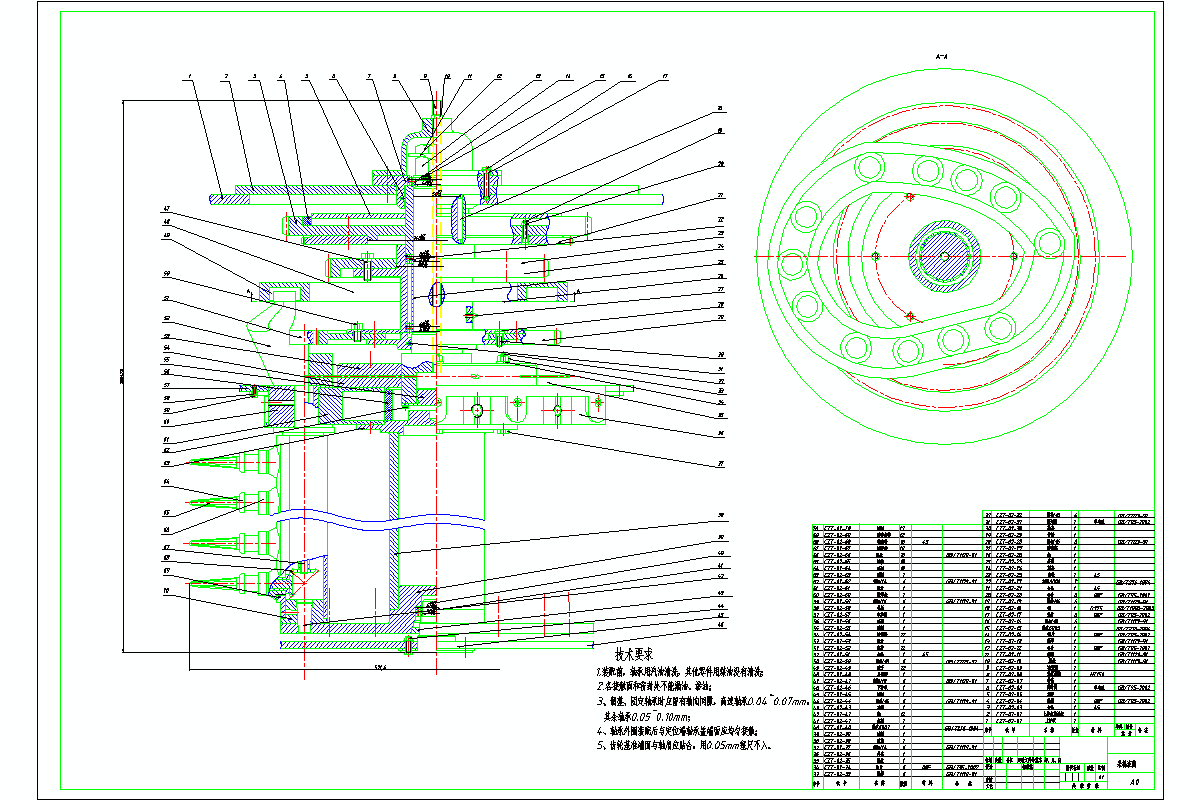Viewport: 1200px width, 800px height.
Task: Click part callout number '9'
Action: click(424, 76)
